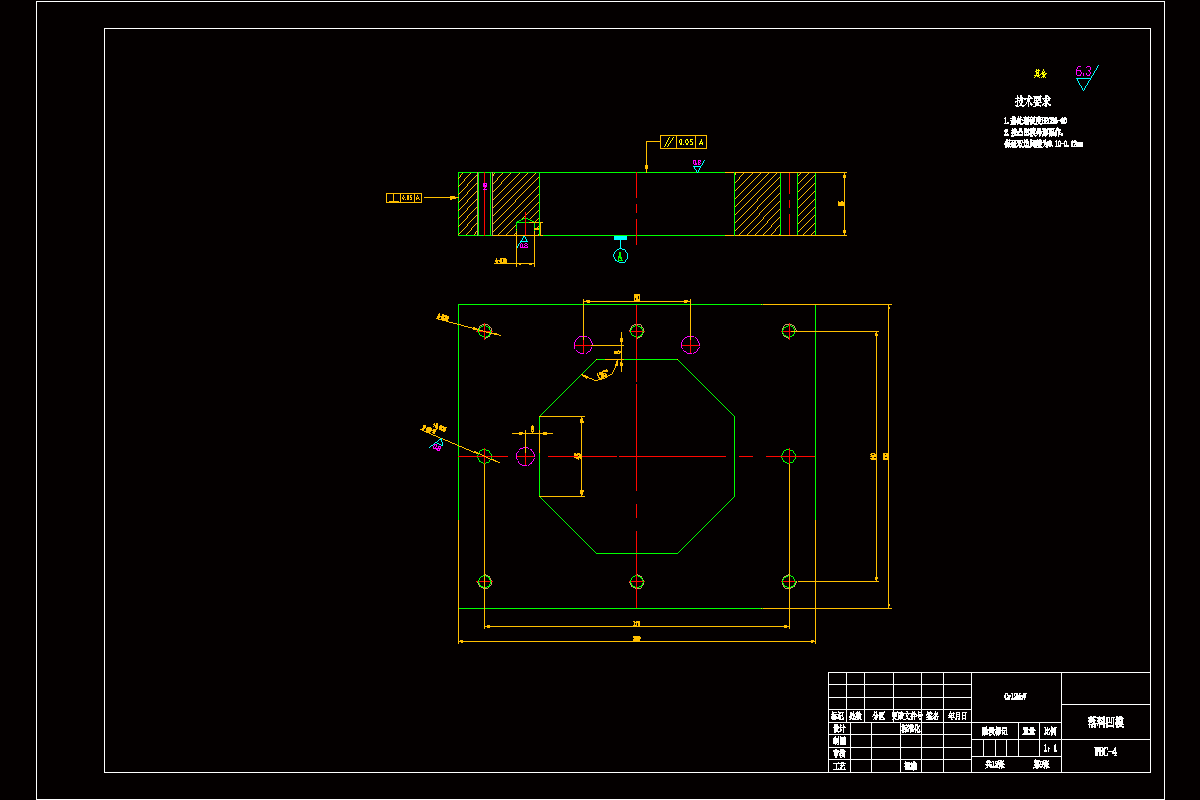Select the 年月日 header cell

[957, 715]
